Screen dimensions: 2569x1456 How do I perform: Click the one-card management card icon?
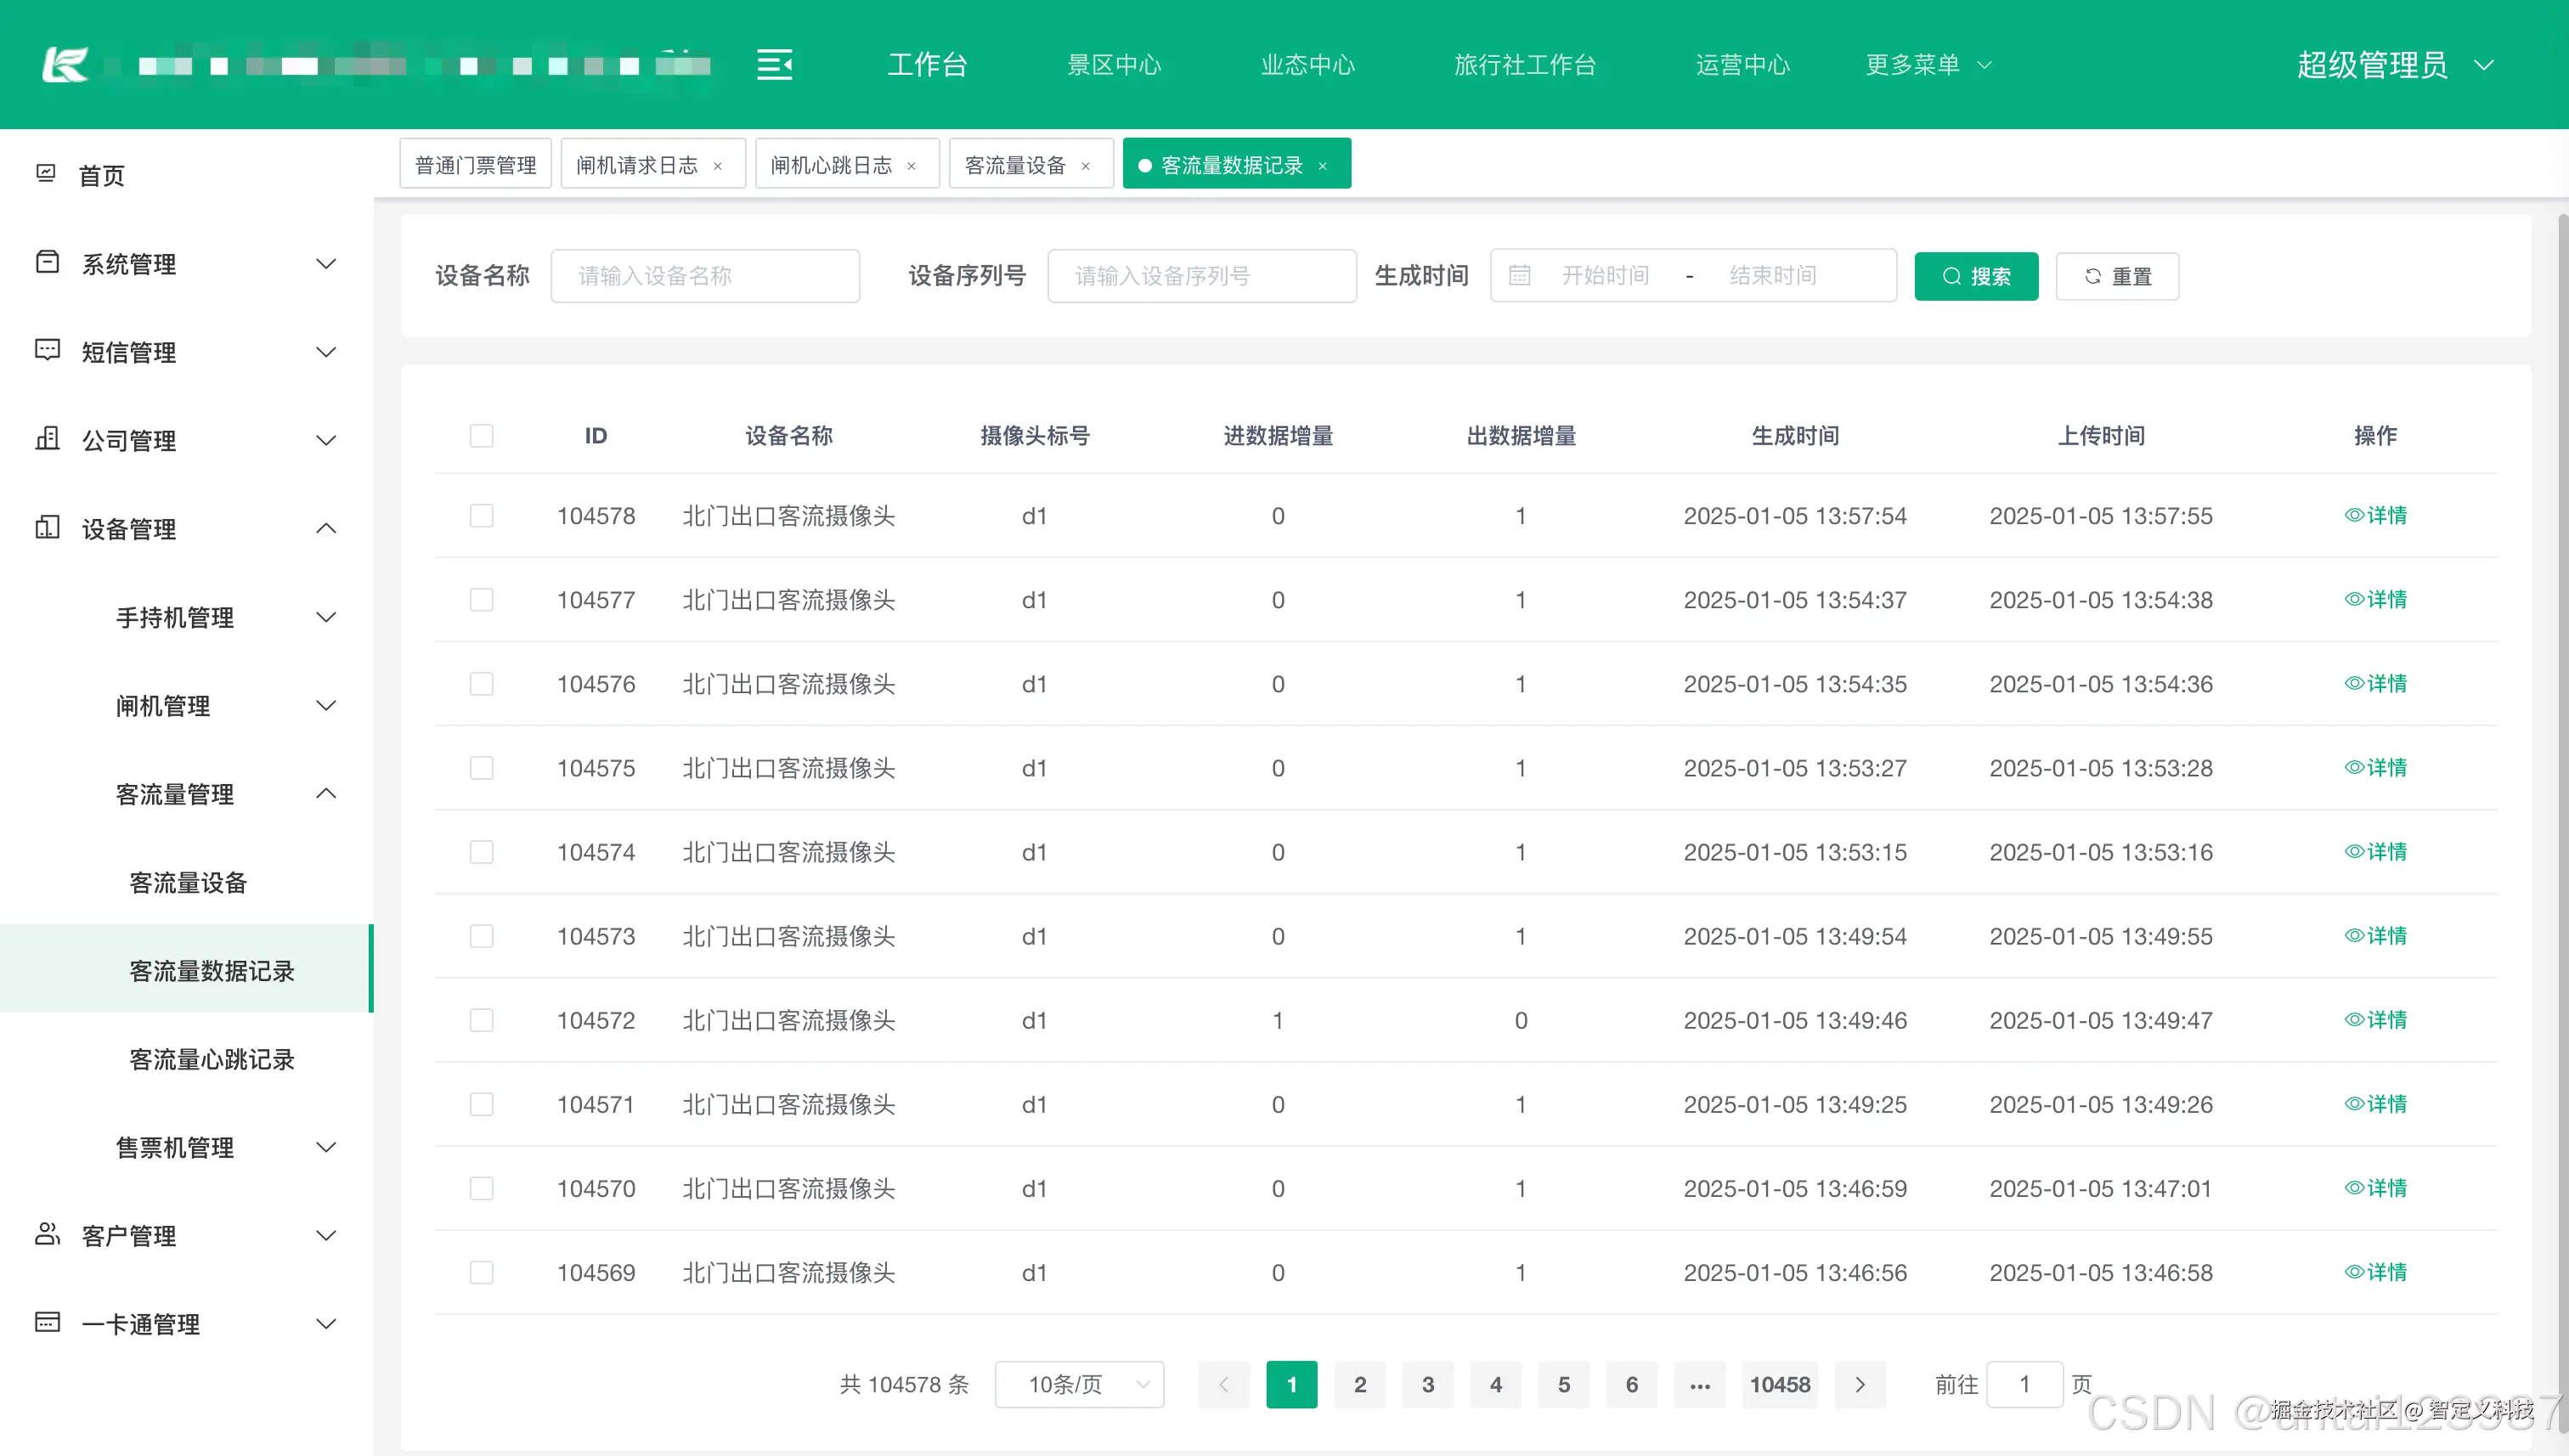tap(47, 1322)
